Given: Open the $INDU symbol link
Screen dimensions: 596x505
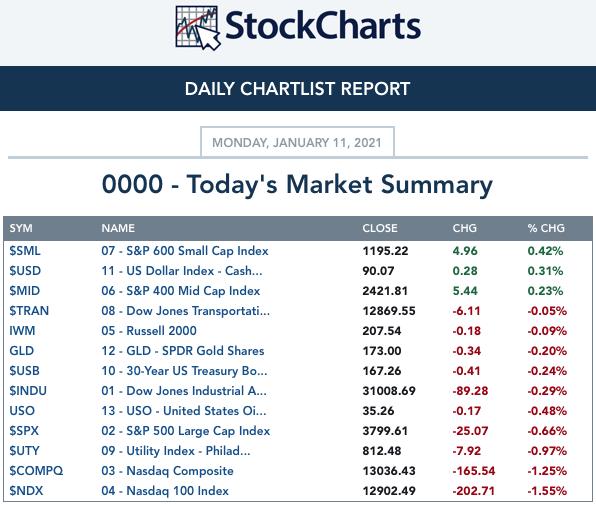Looking at the screenshot, I should click(x=28, y=391).
